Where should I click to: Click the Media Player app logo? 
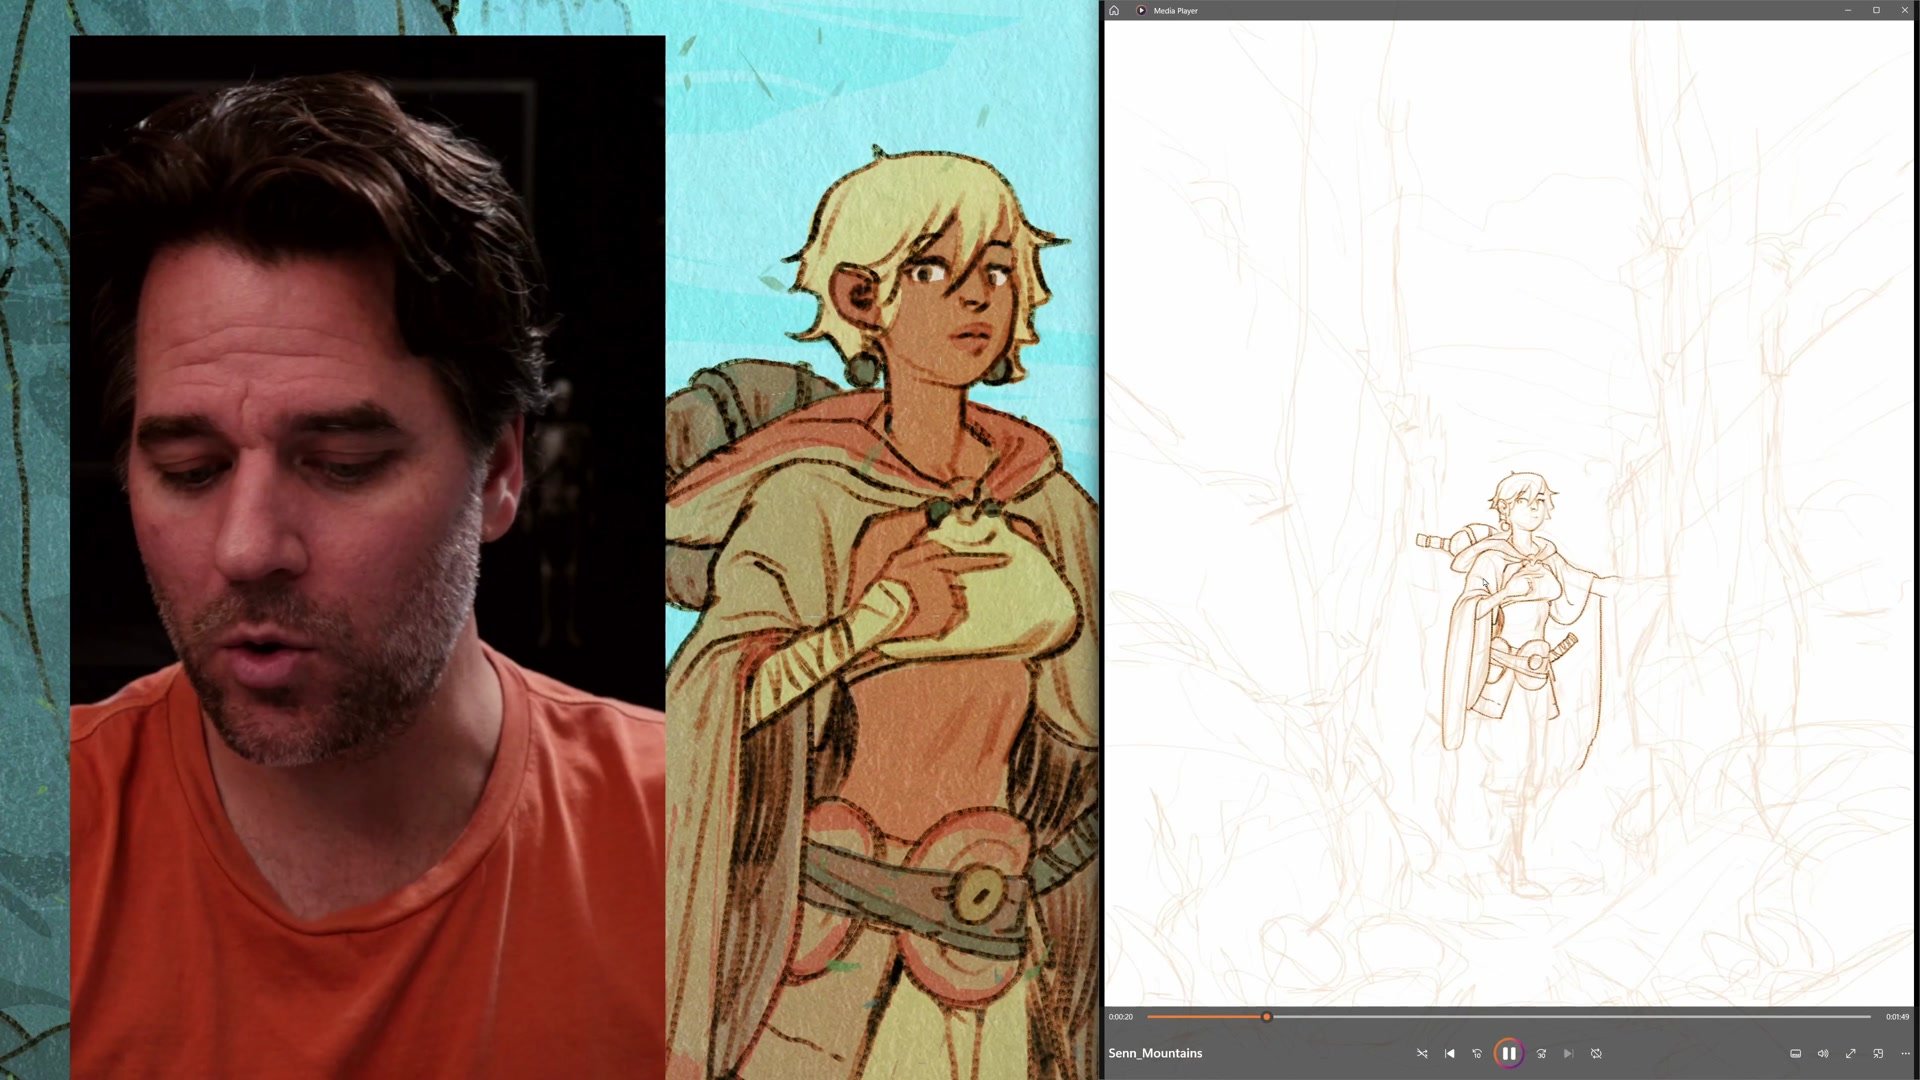point(1141,10)
